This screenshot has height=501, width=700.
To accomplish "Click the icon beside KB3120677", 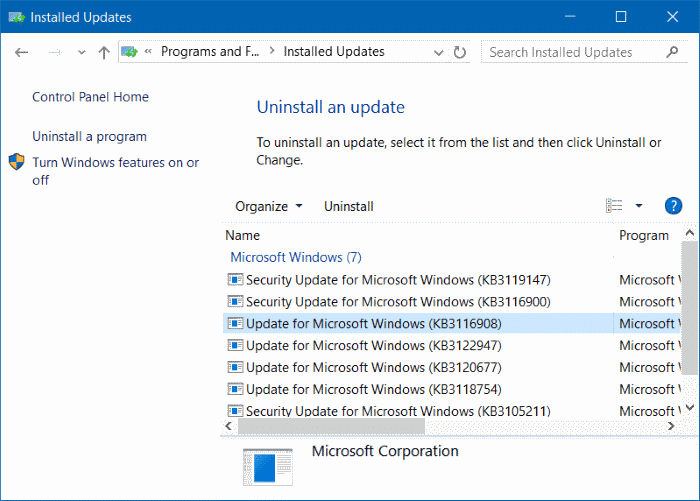I will 235,367.
